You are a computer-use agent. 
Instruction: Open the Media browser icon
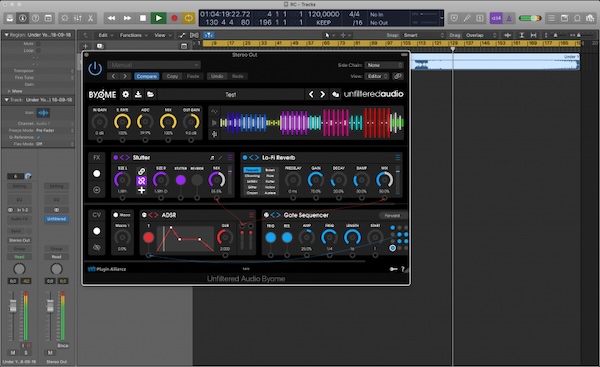coord(590,18)
